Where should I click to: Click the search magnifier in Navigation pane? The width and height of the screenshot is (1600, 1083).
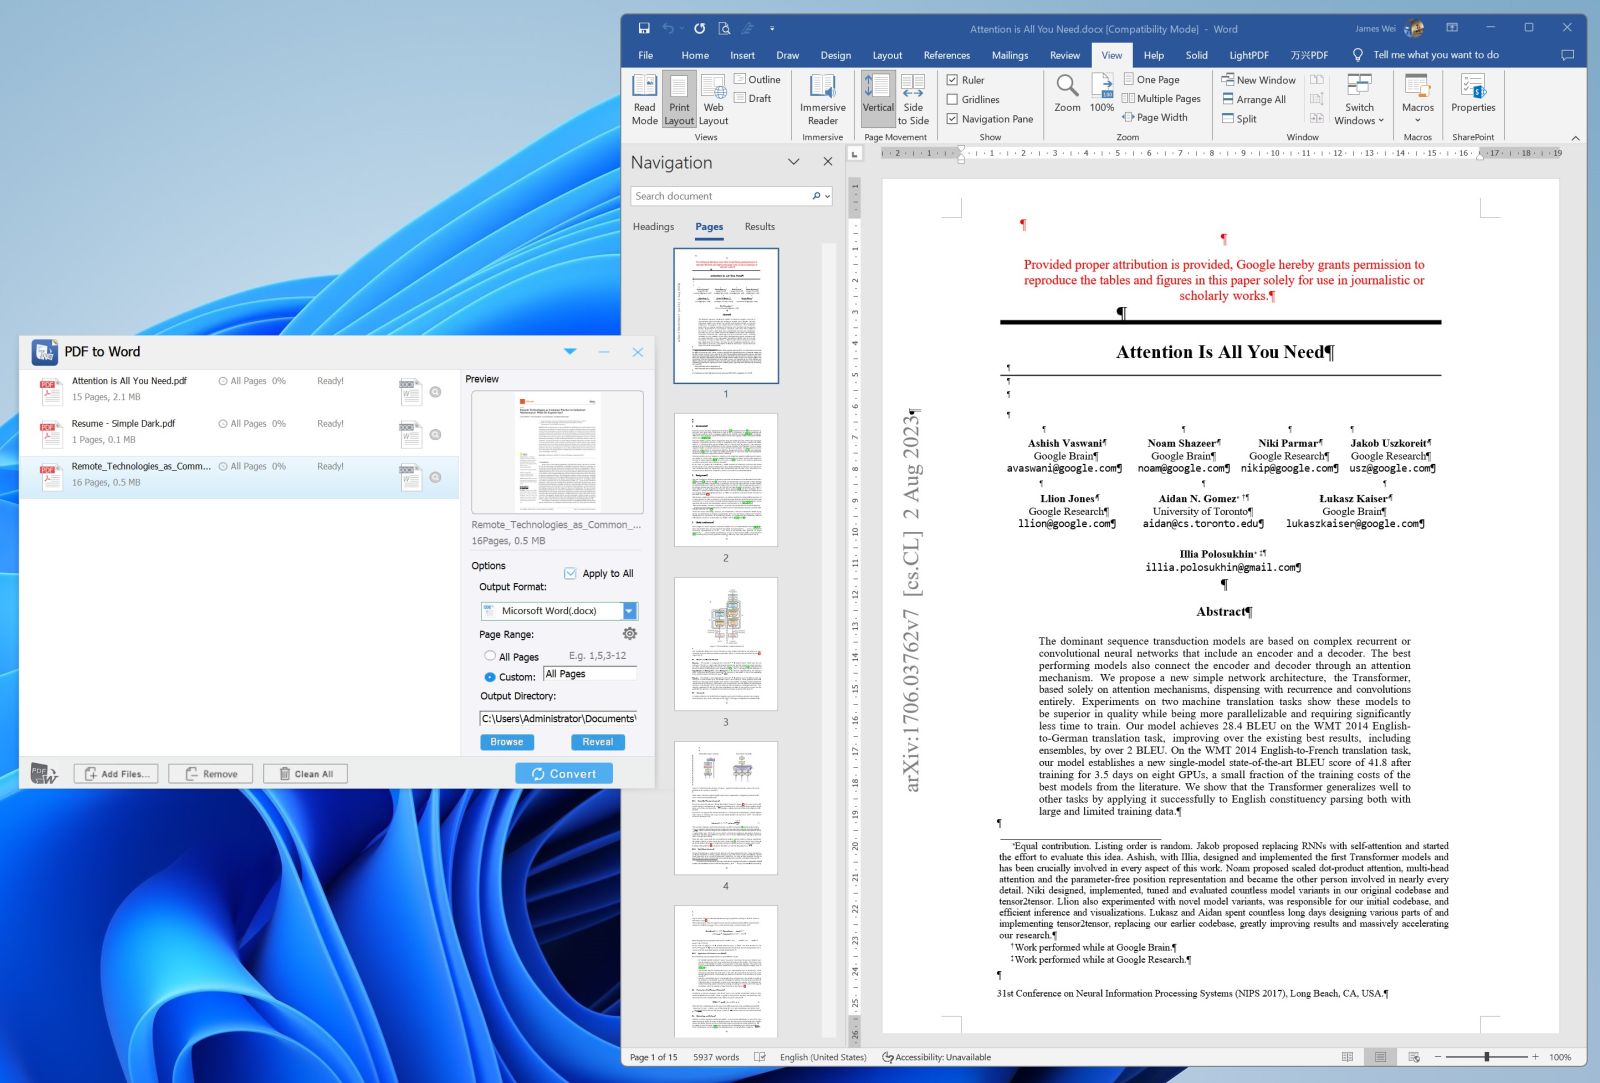pos(816,196)
